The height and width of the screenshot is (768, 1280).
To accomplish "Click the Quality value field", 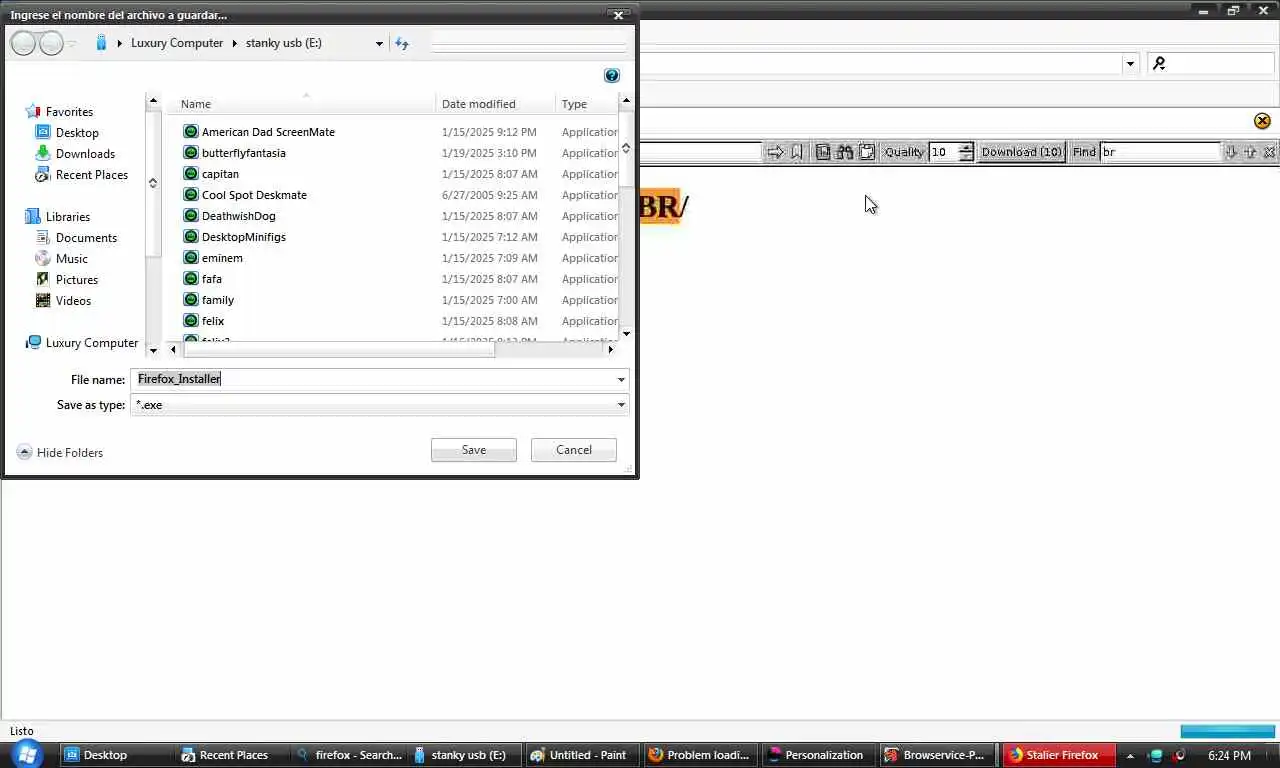I will [943, 152].
